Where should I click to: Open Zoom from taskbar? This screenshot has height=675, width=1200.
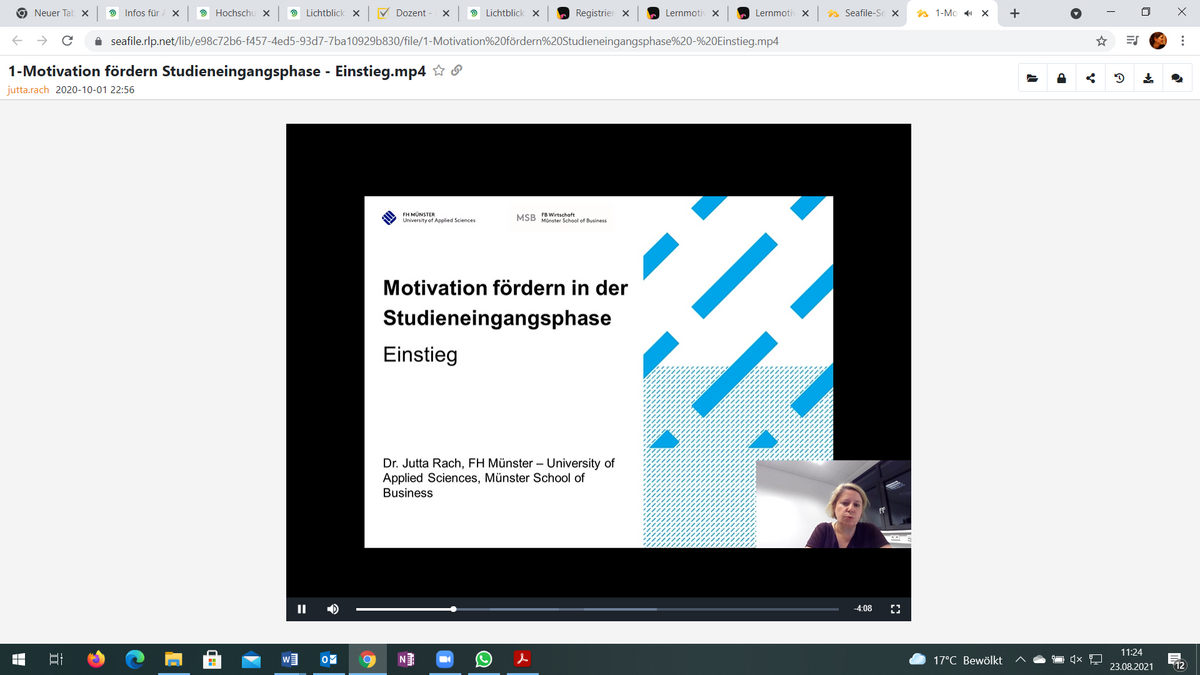445,660
